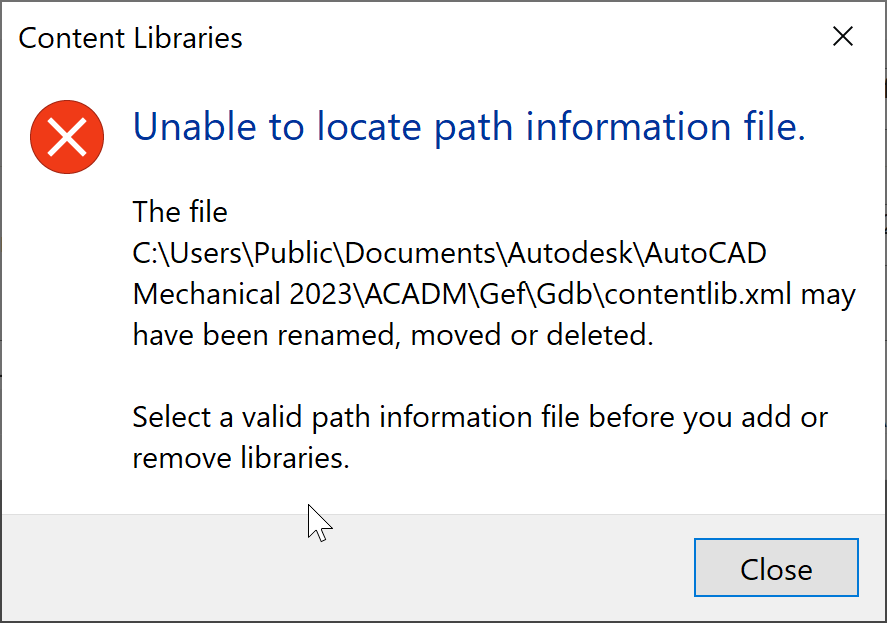Click the 'AutoCAD' word in the path
The height and width of the screenshot is (623, 887).
704,253
